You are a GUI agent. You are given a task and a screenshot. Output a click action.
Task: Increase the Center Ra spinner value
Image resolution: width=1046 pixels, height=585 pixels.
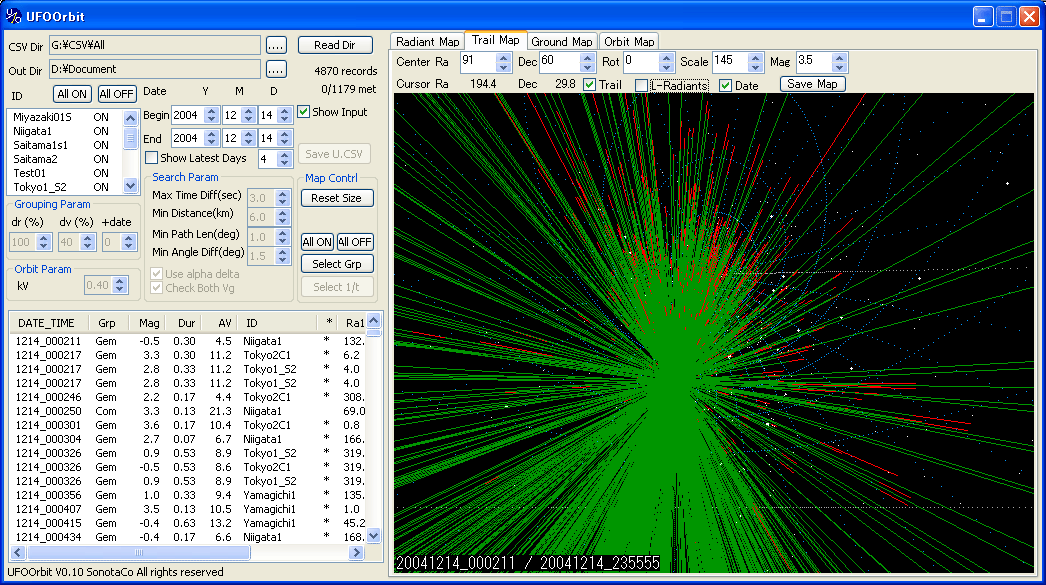coord(502,57)
